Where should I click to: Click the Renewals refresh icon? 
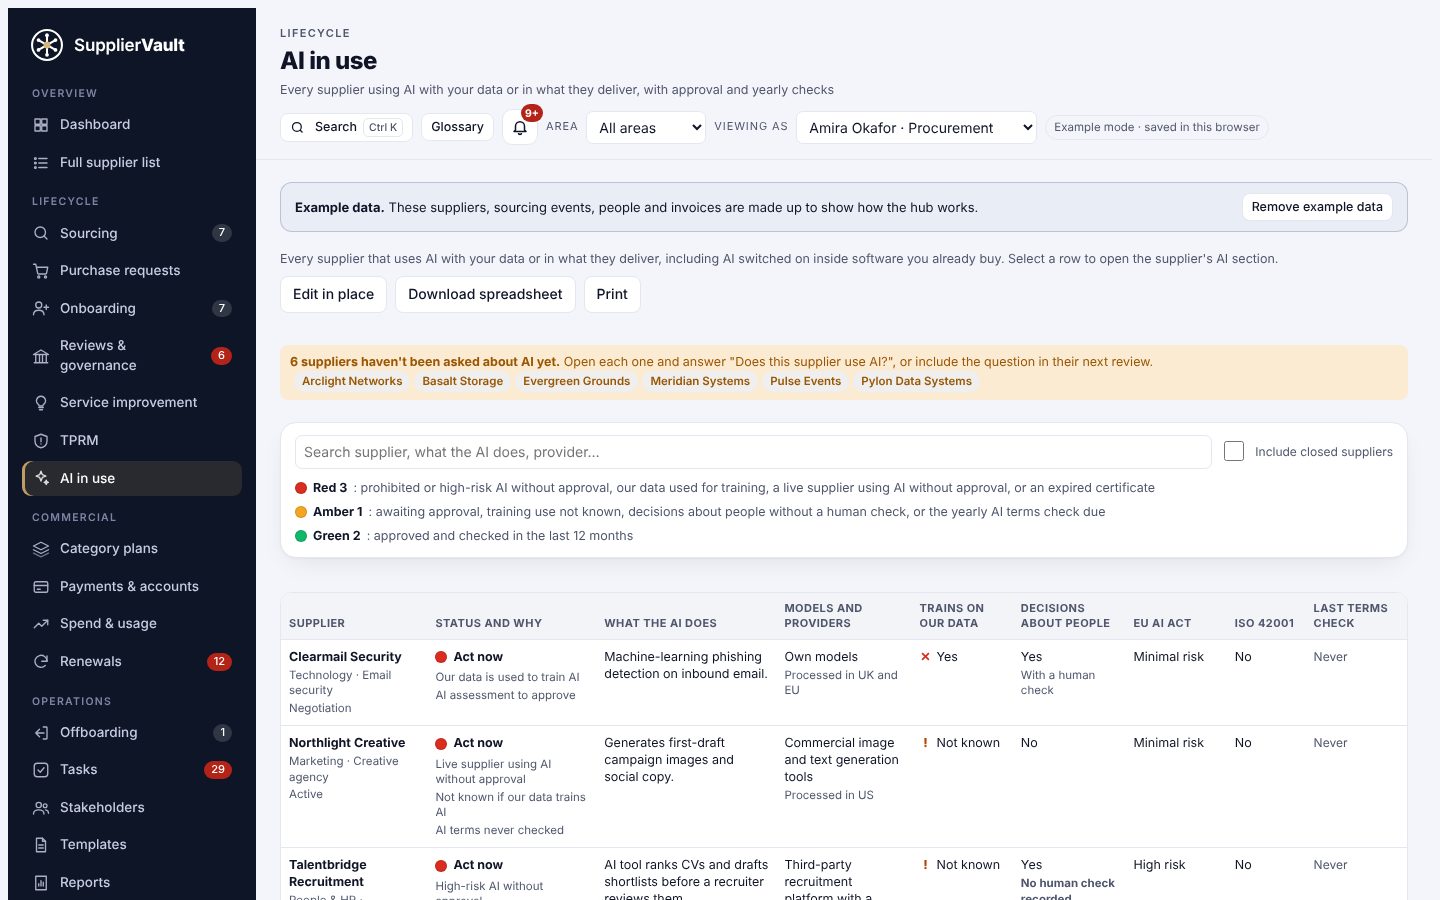[41, 662]
